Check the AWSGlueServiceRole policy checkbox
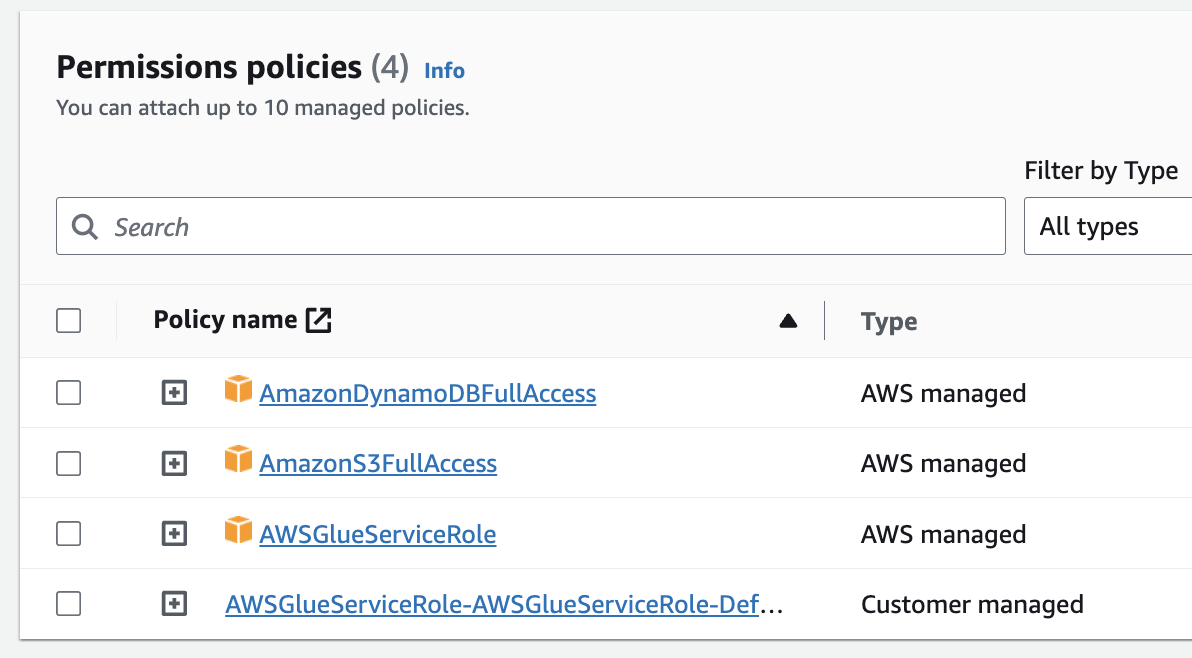 tap(68, 533)
